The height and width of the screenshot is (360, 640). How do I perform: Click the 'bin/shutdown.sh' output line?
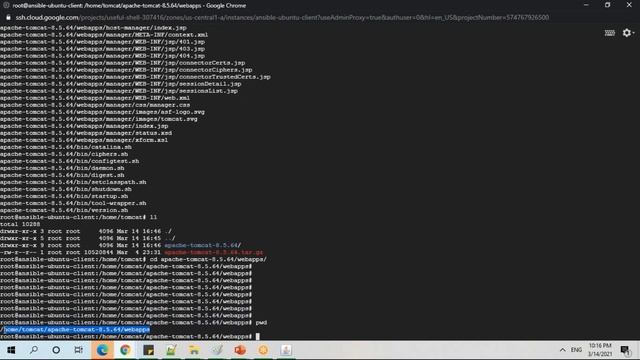pyautogui.click(x=66, y=189)
